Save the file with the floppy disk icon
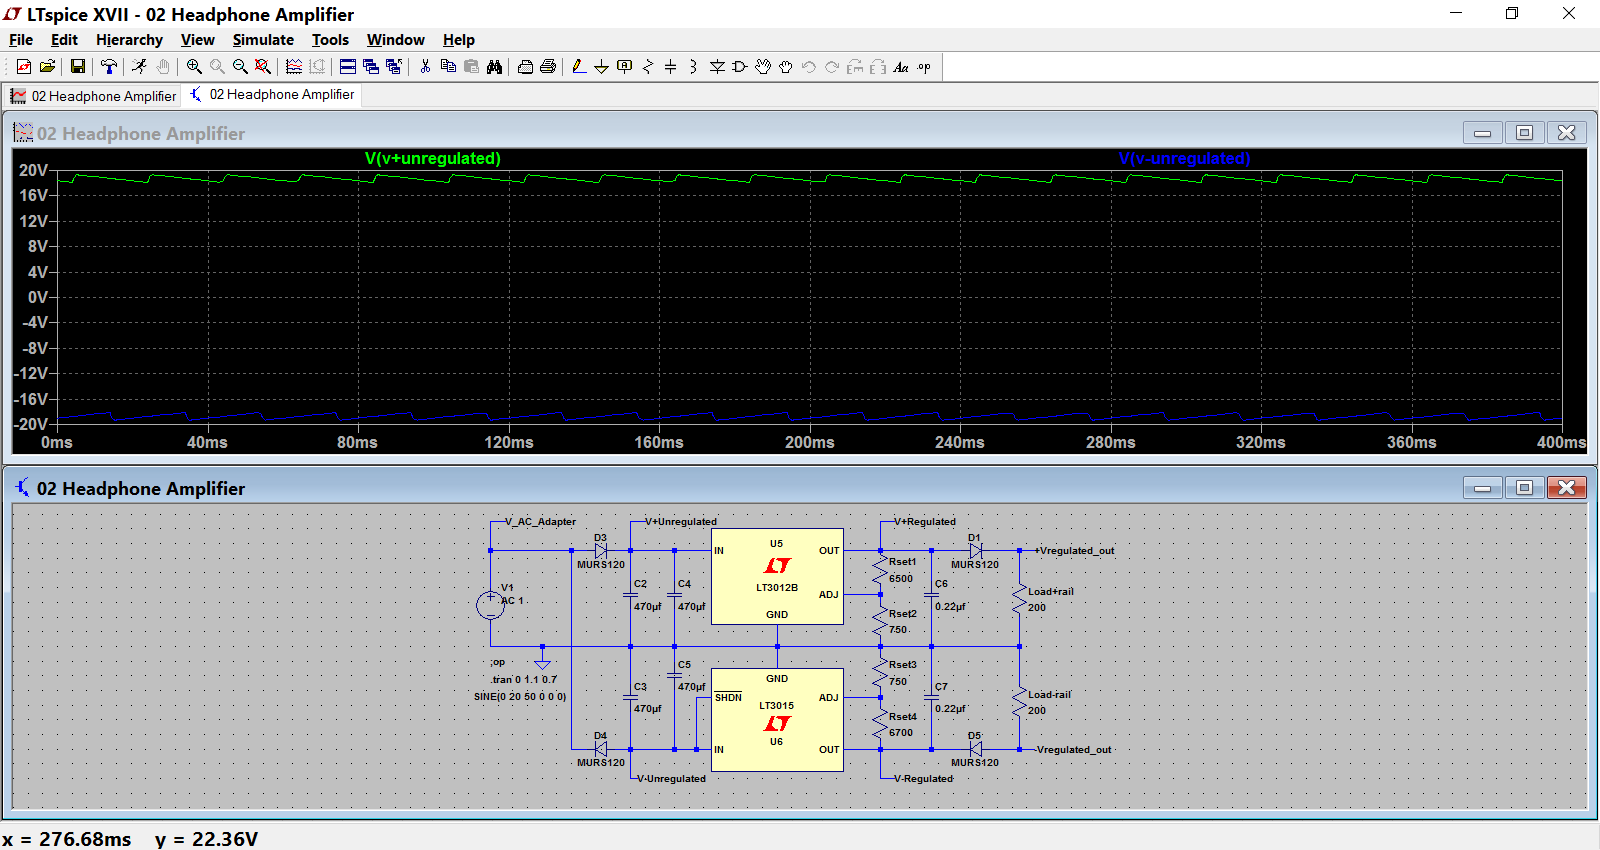The height and width of the screenshot is (850, 1600). point(77,67)
